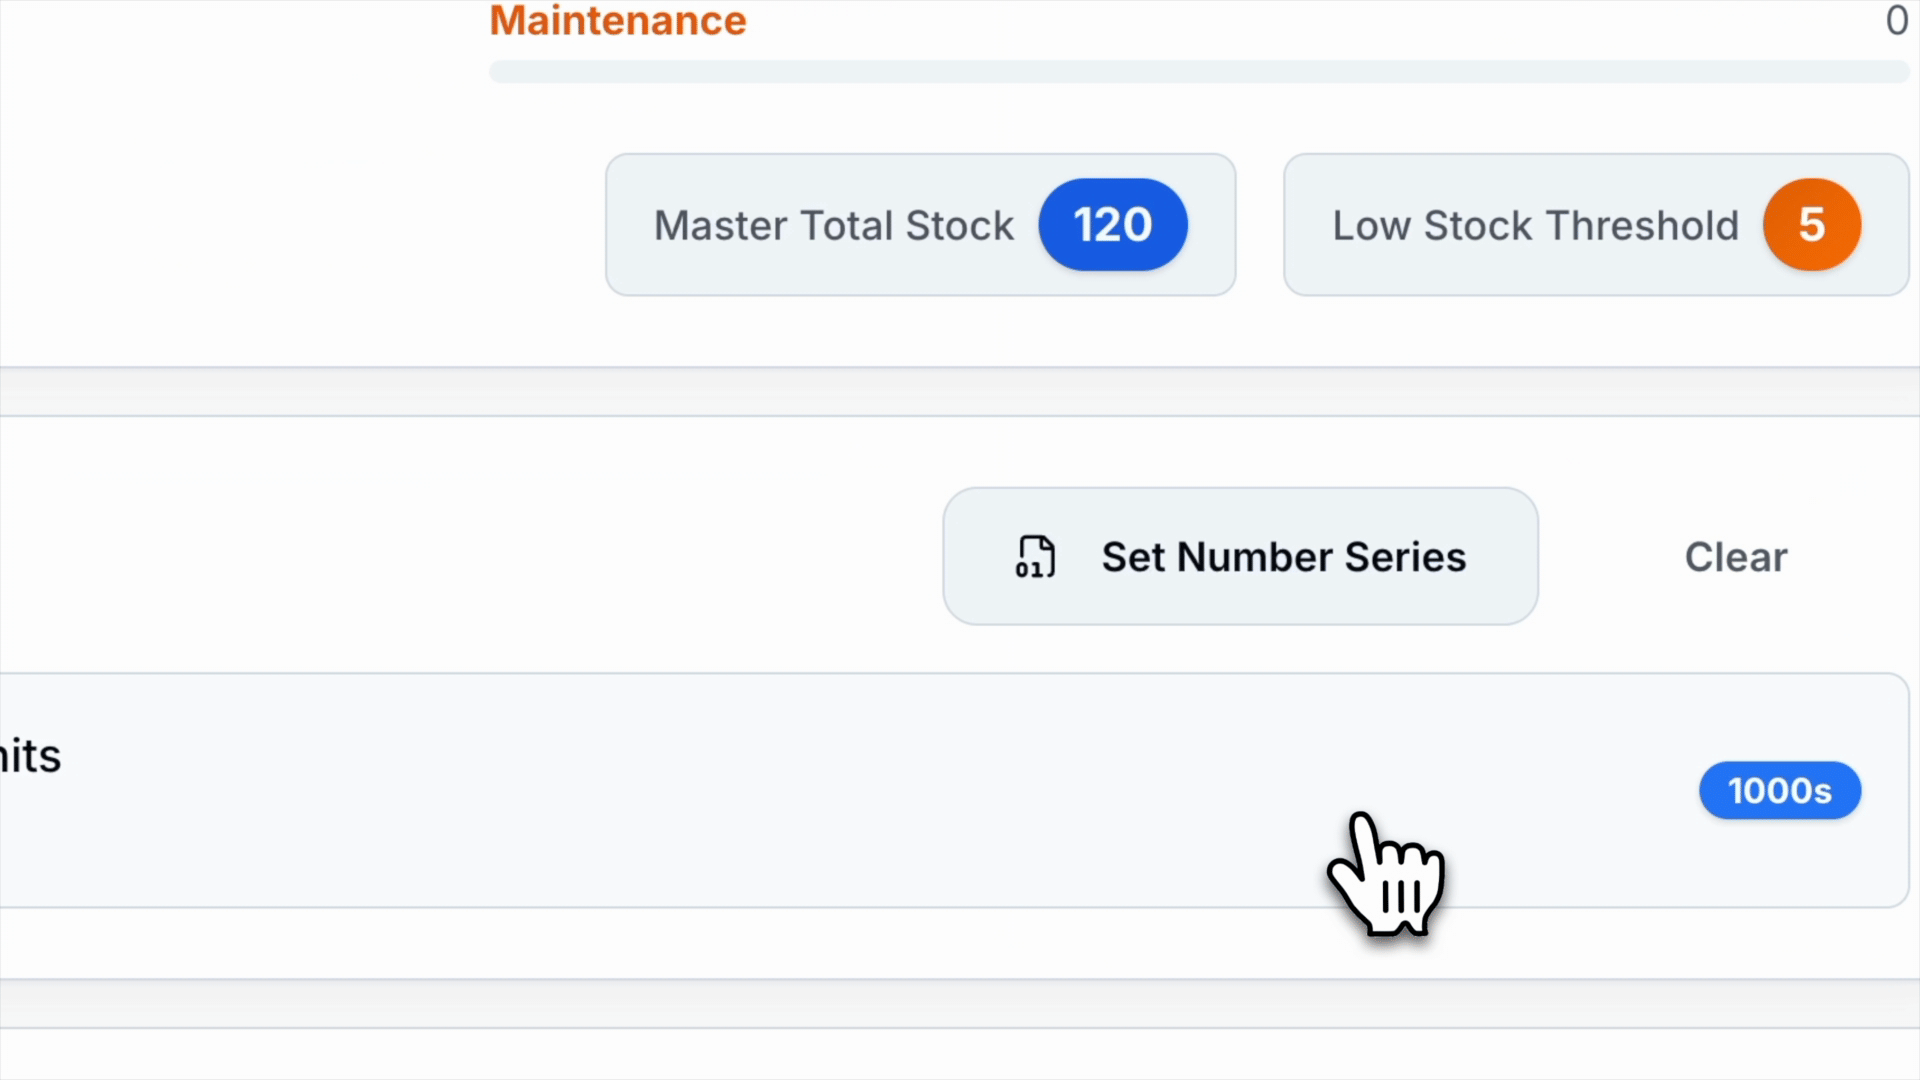Click the blue 120 stock count badge
1920x1080 pixels.
[x=1112, y=225]
